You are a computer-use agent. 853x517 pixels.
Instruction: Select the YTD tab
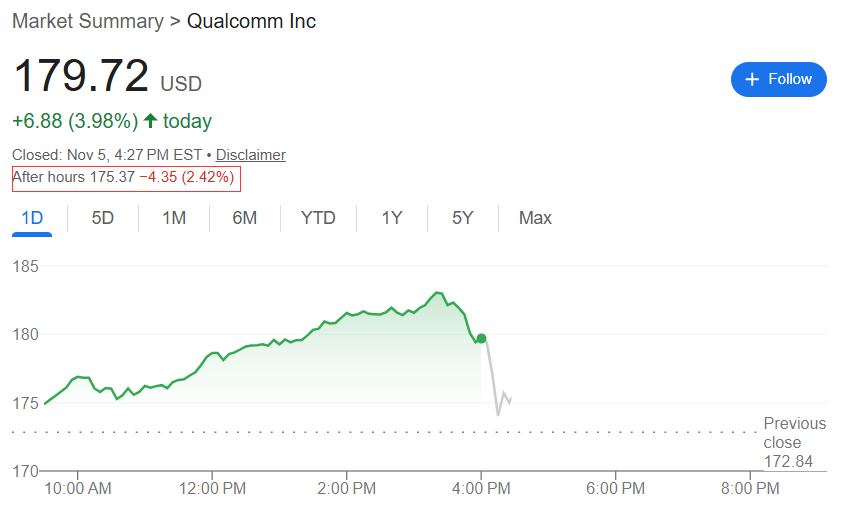[x=318, y=218]
